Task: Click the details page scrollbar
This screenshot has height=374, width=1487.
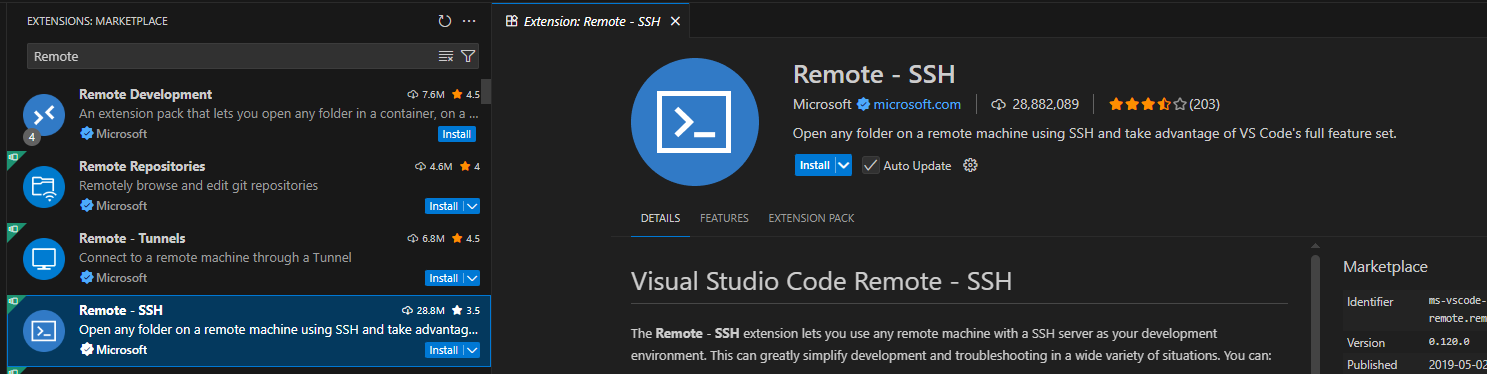Action: tap(1314, 314)
